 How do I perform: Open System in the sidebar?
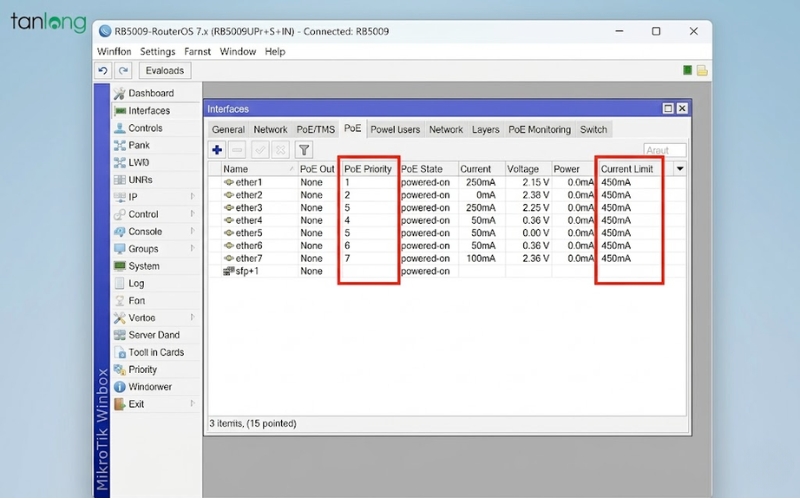pos(143,266)
